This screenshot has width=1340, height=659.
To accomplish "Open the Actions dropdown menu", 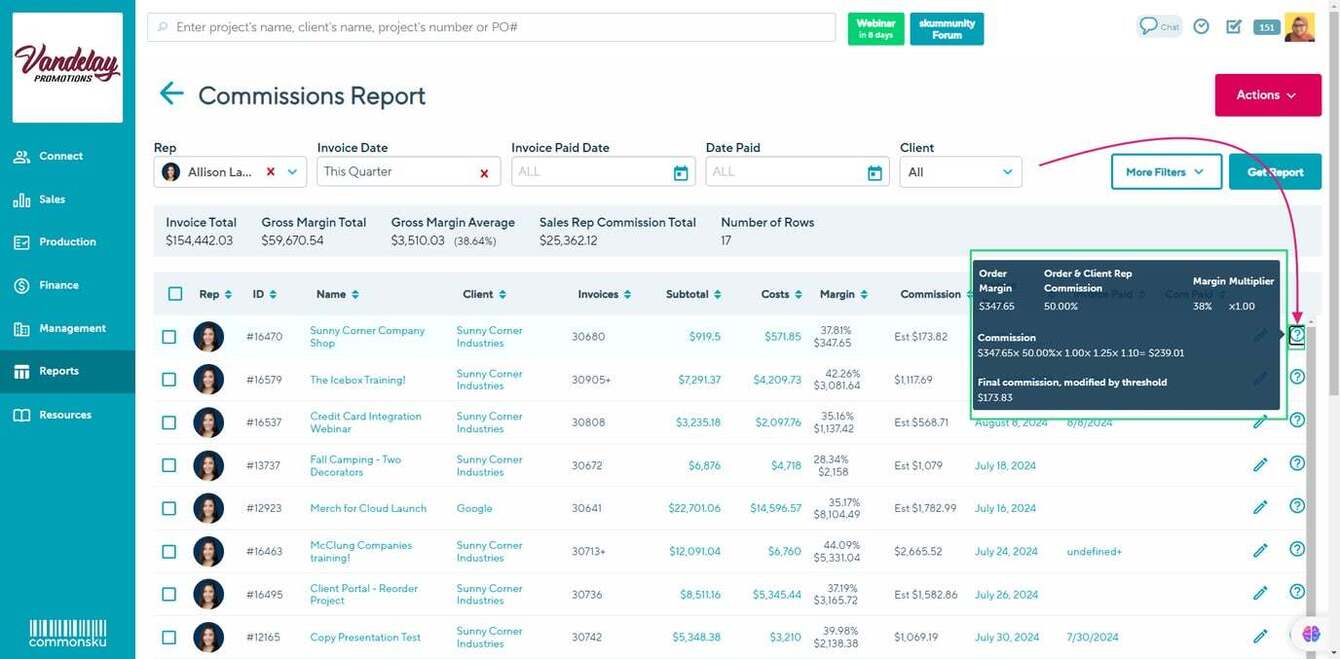I will point(1267,95).
